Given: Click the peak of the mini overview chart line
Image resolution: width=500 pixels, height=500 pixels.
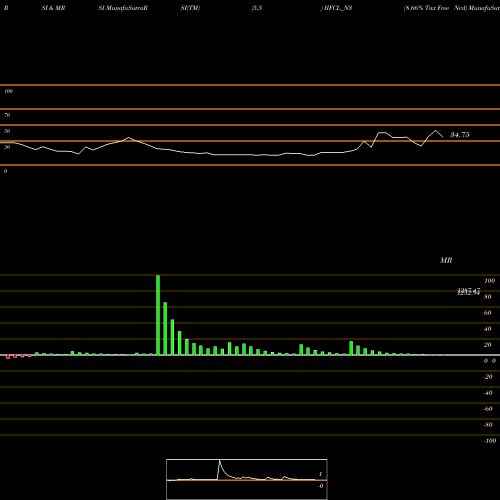Looking at the screenshot, I should tap(219, 461).
